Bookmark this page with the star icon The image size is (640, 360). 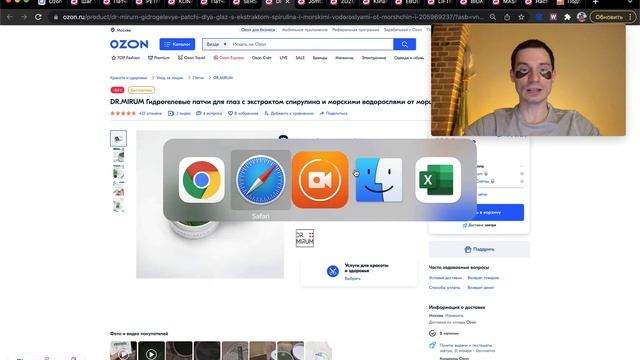tap(521, 17)
